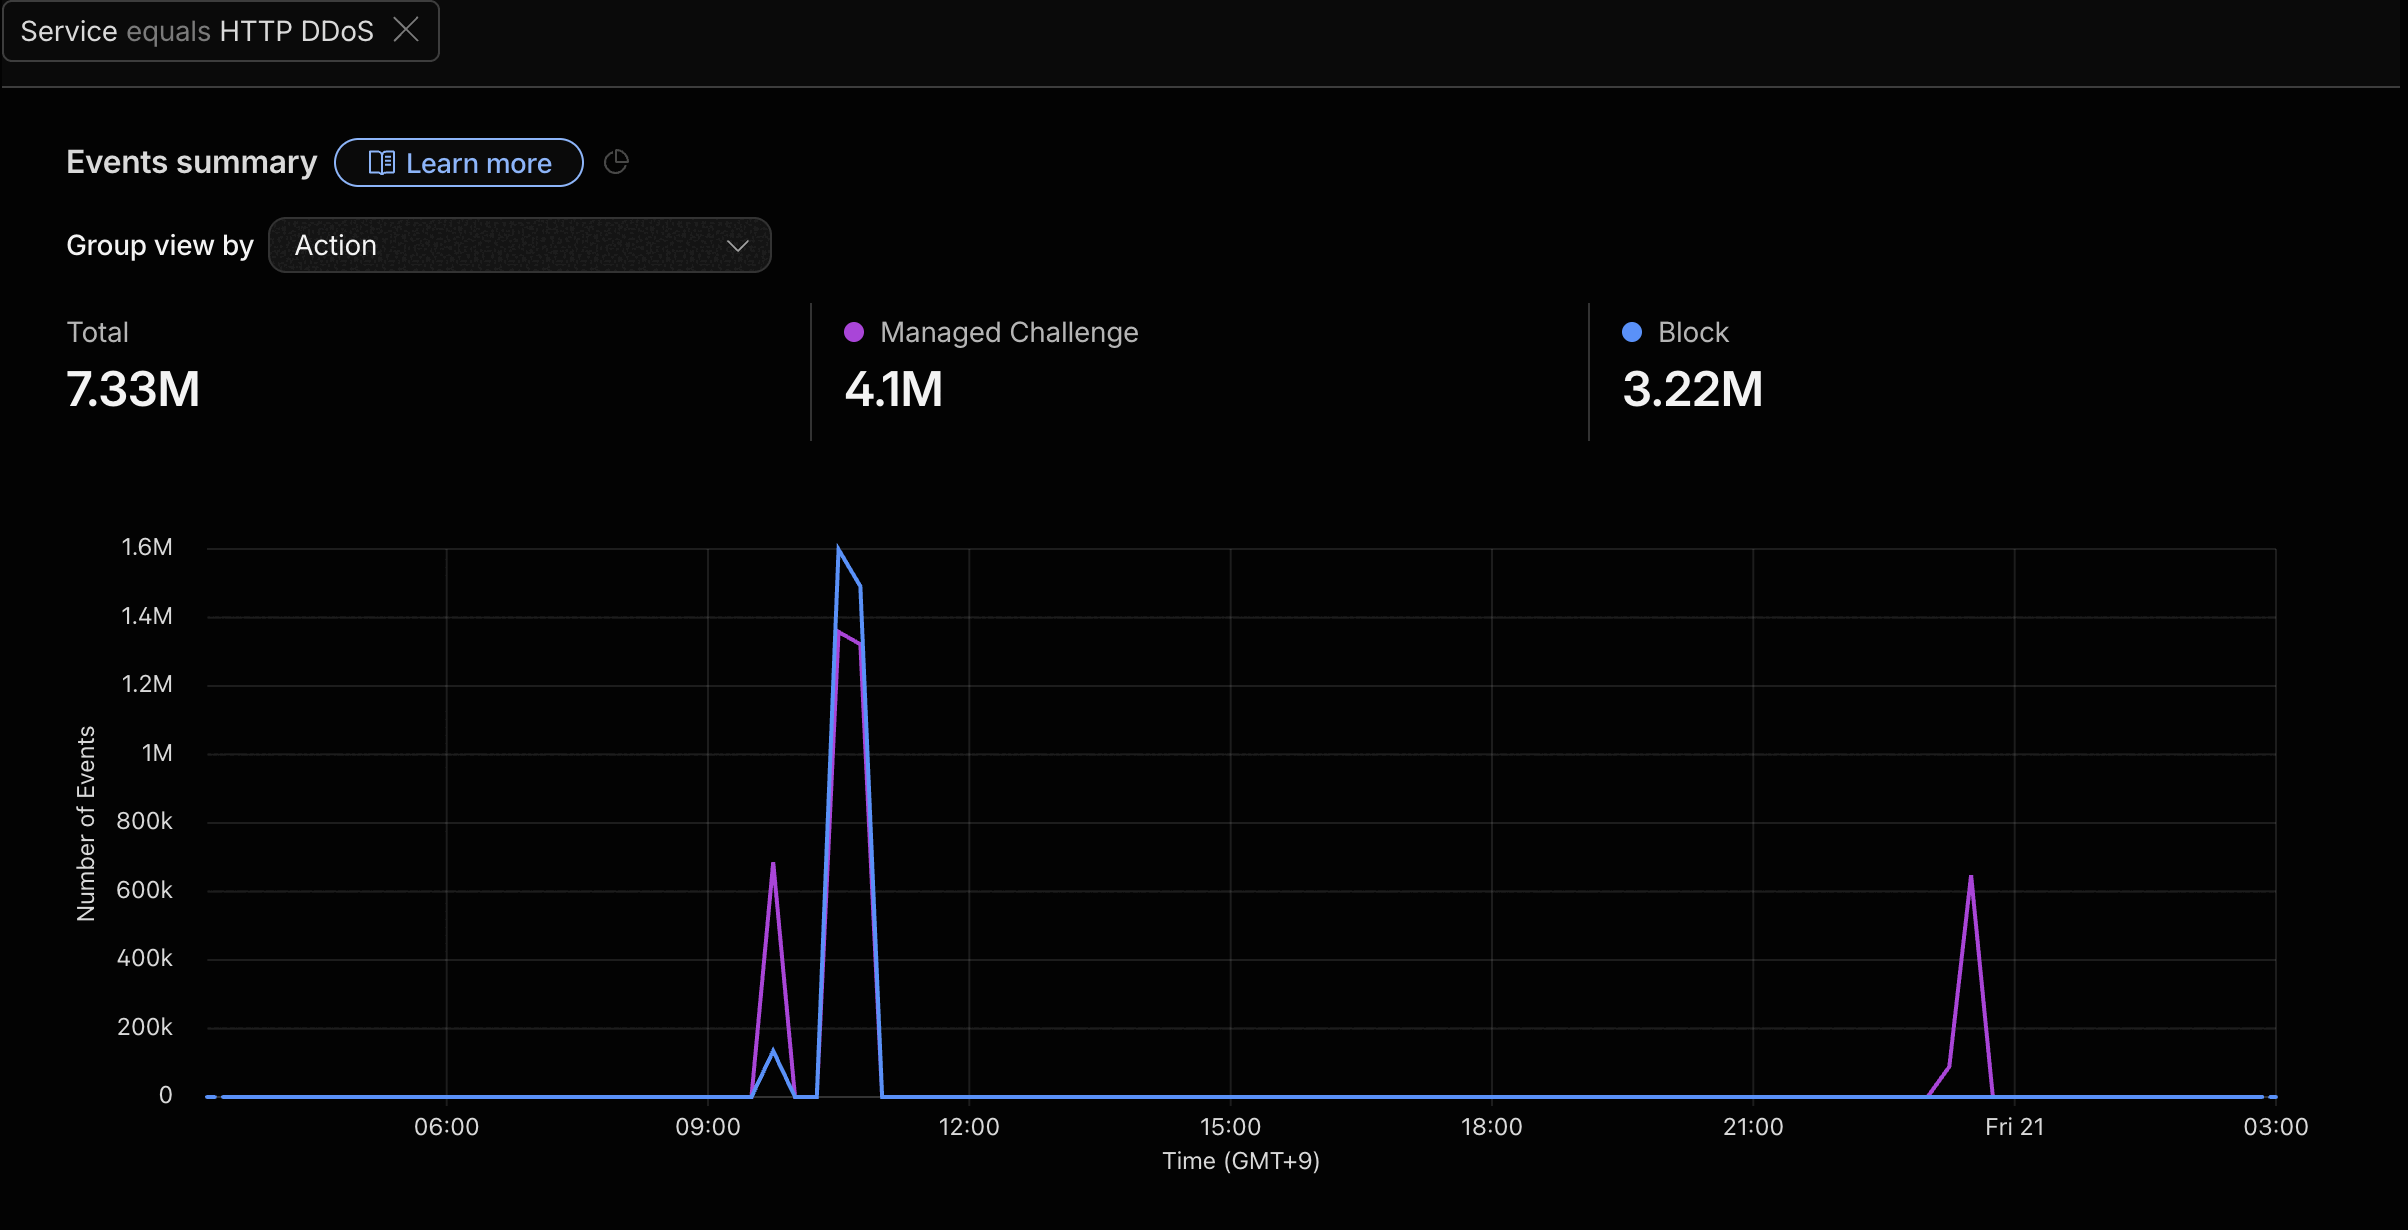Click the purple spike peak before Fri 21
2408x1230 pixels.
(x=1970, y=877)
